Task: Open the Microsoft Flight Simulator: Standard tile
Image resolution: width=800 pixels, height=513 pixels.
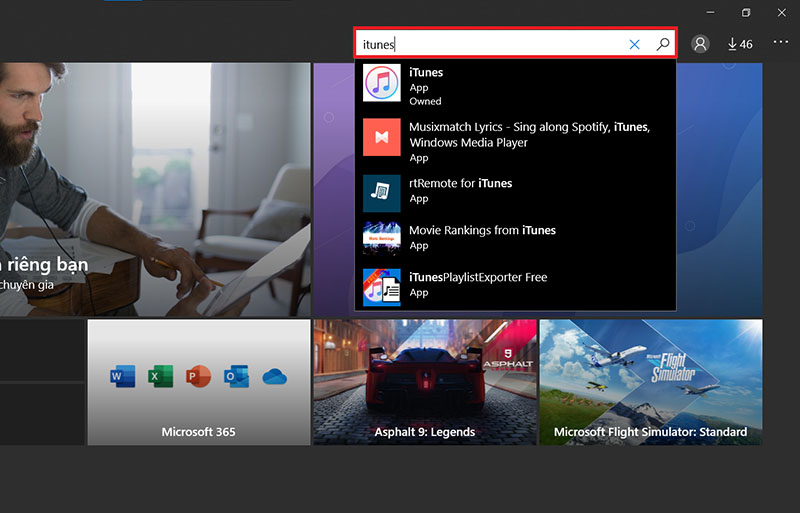Action: pos(650,382)
